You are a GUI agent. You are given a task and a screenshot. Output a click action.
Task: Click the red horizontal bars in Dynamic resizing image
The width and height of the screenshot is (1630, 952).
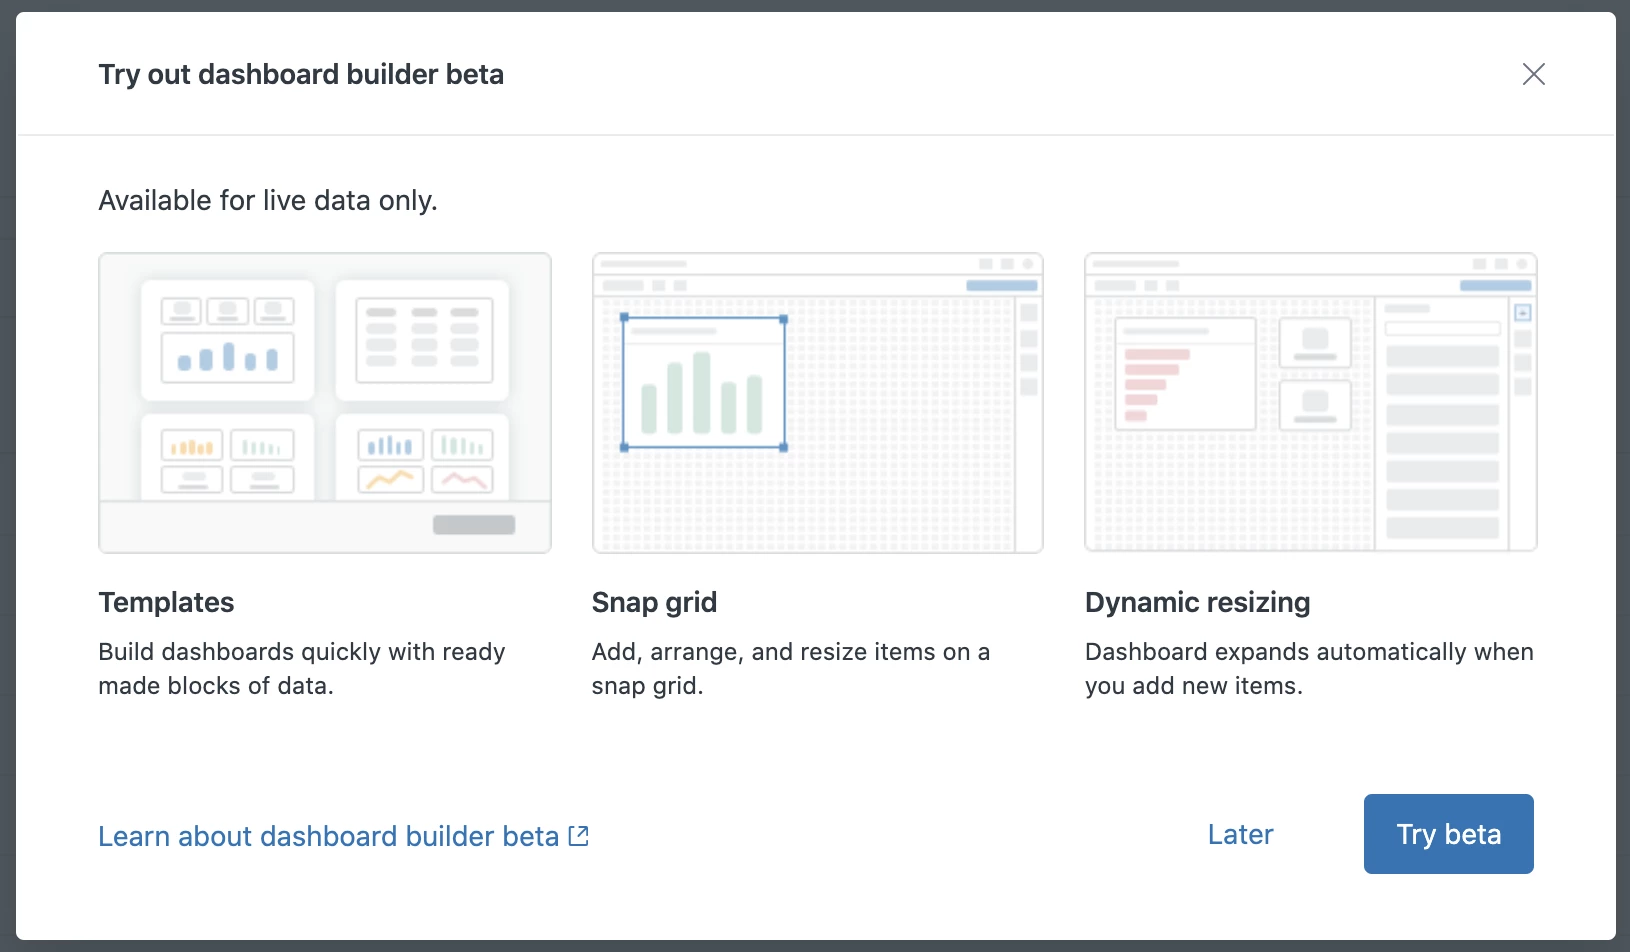[1156, 384]
